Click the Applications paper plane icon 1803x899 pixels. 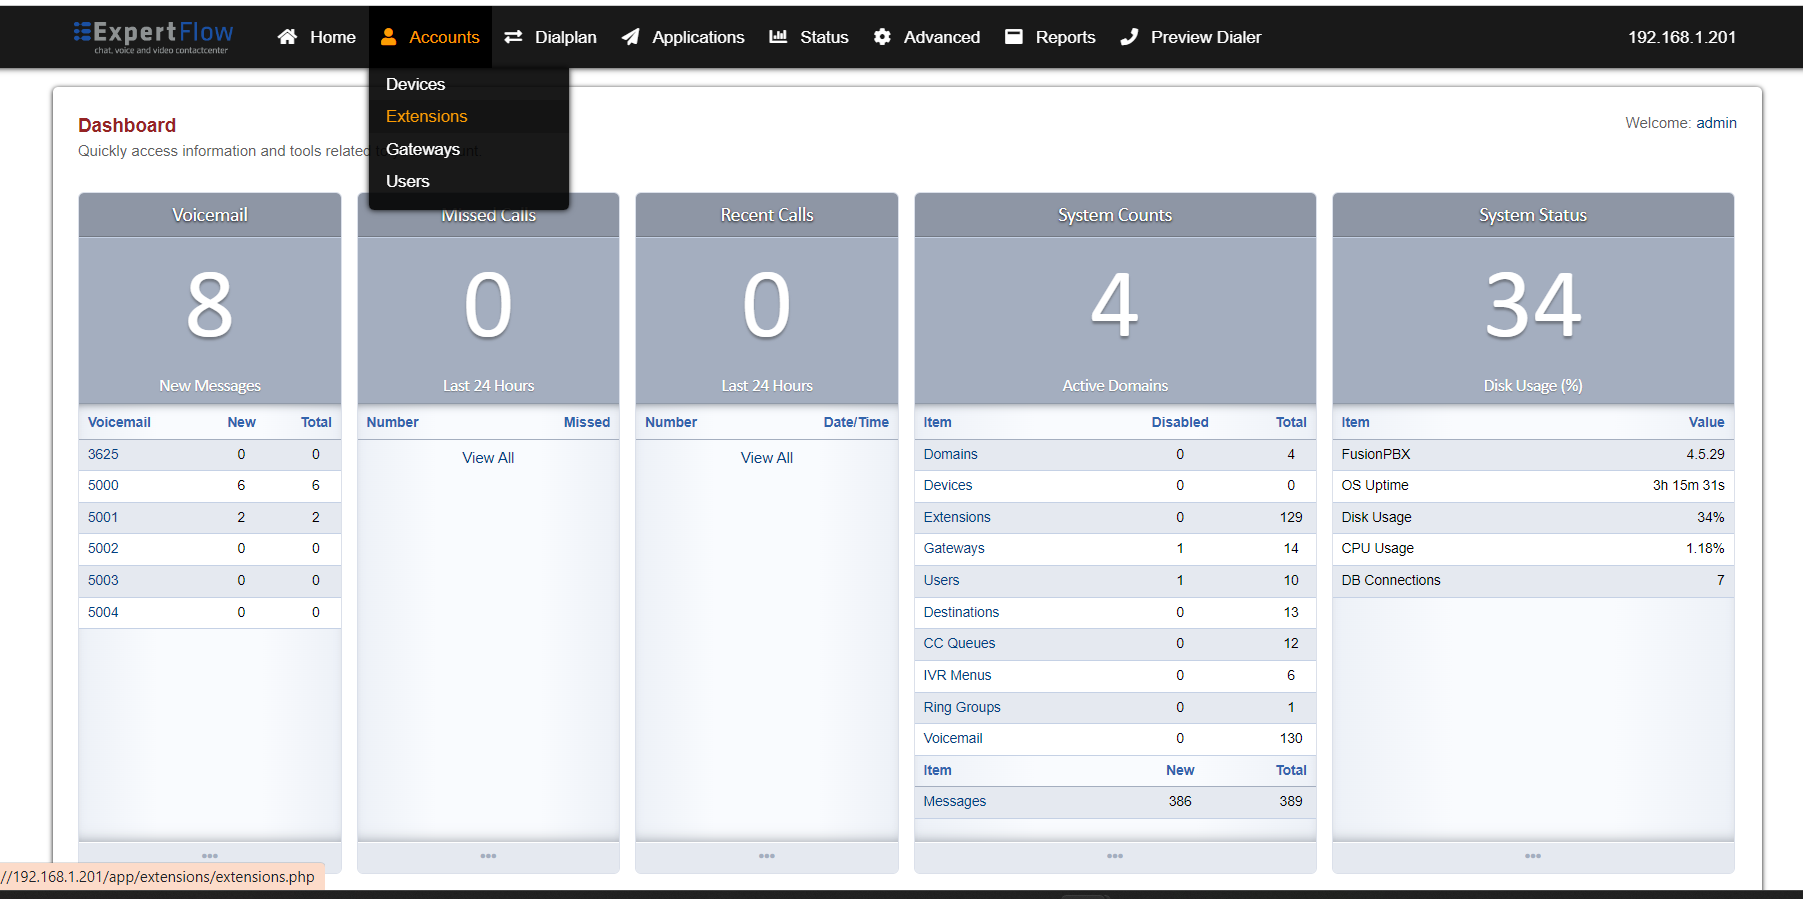tap(630, 37)
